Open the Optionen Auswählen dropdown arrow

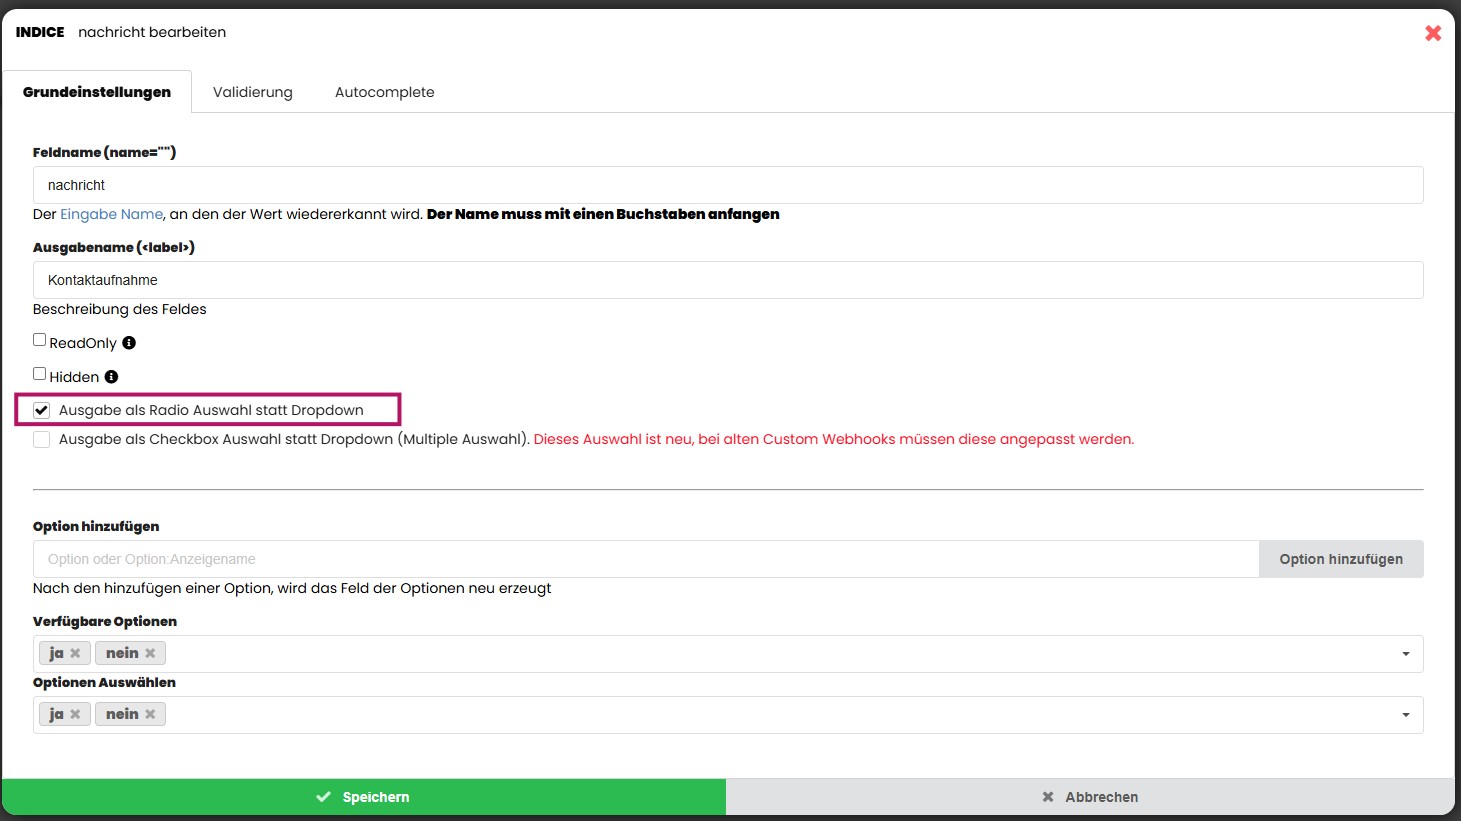pos(1405,715)
